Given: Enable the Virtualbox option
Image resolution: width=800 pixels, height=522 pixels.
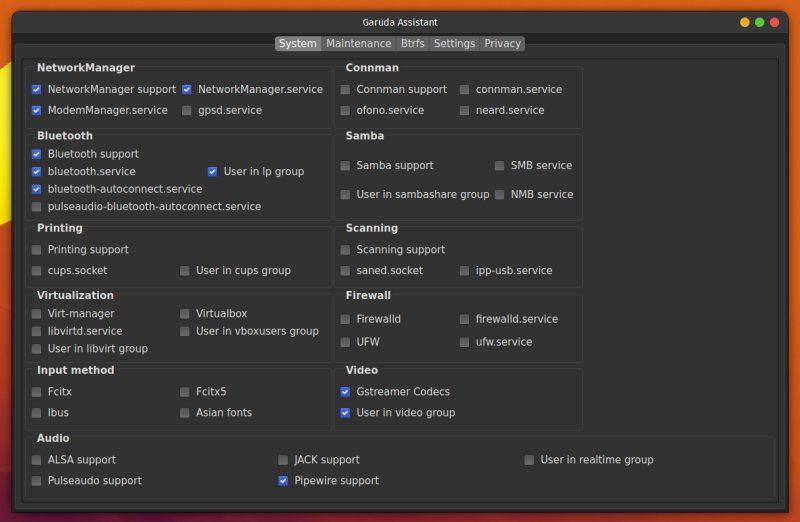Looking at the screenshot, I should pyautogui.click(x=185, y=313).
